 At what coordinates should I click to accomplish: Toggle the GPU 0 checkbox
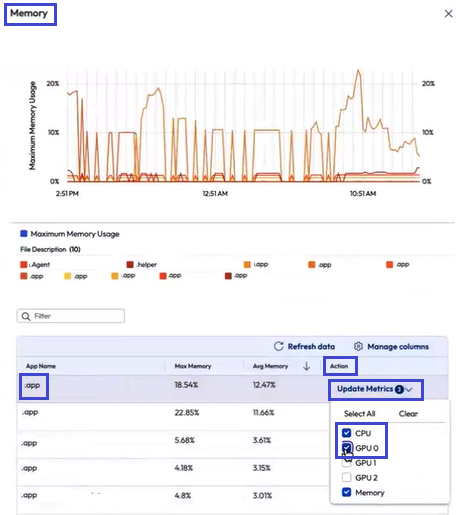point(347,448)
